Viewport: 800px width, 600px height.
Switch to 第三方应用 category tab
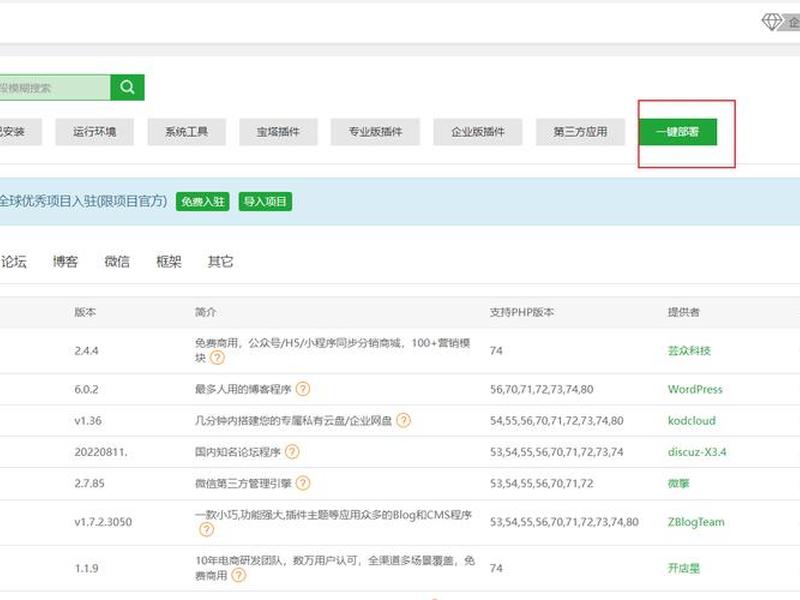(580, 132)
